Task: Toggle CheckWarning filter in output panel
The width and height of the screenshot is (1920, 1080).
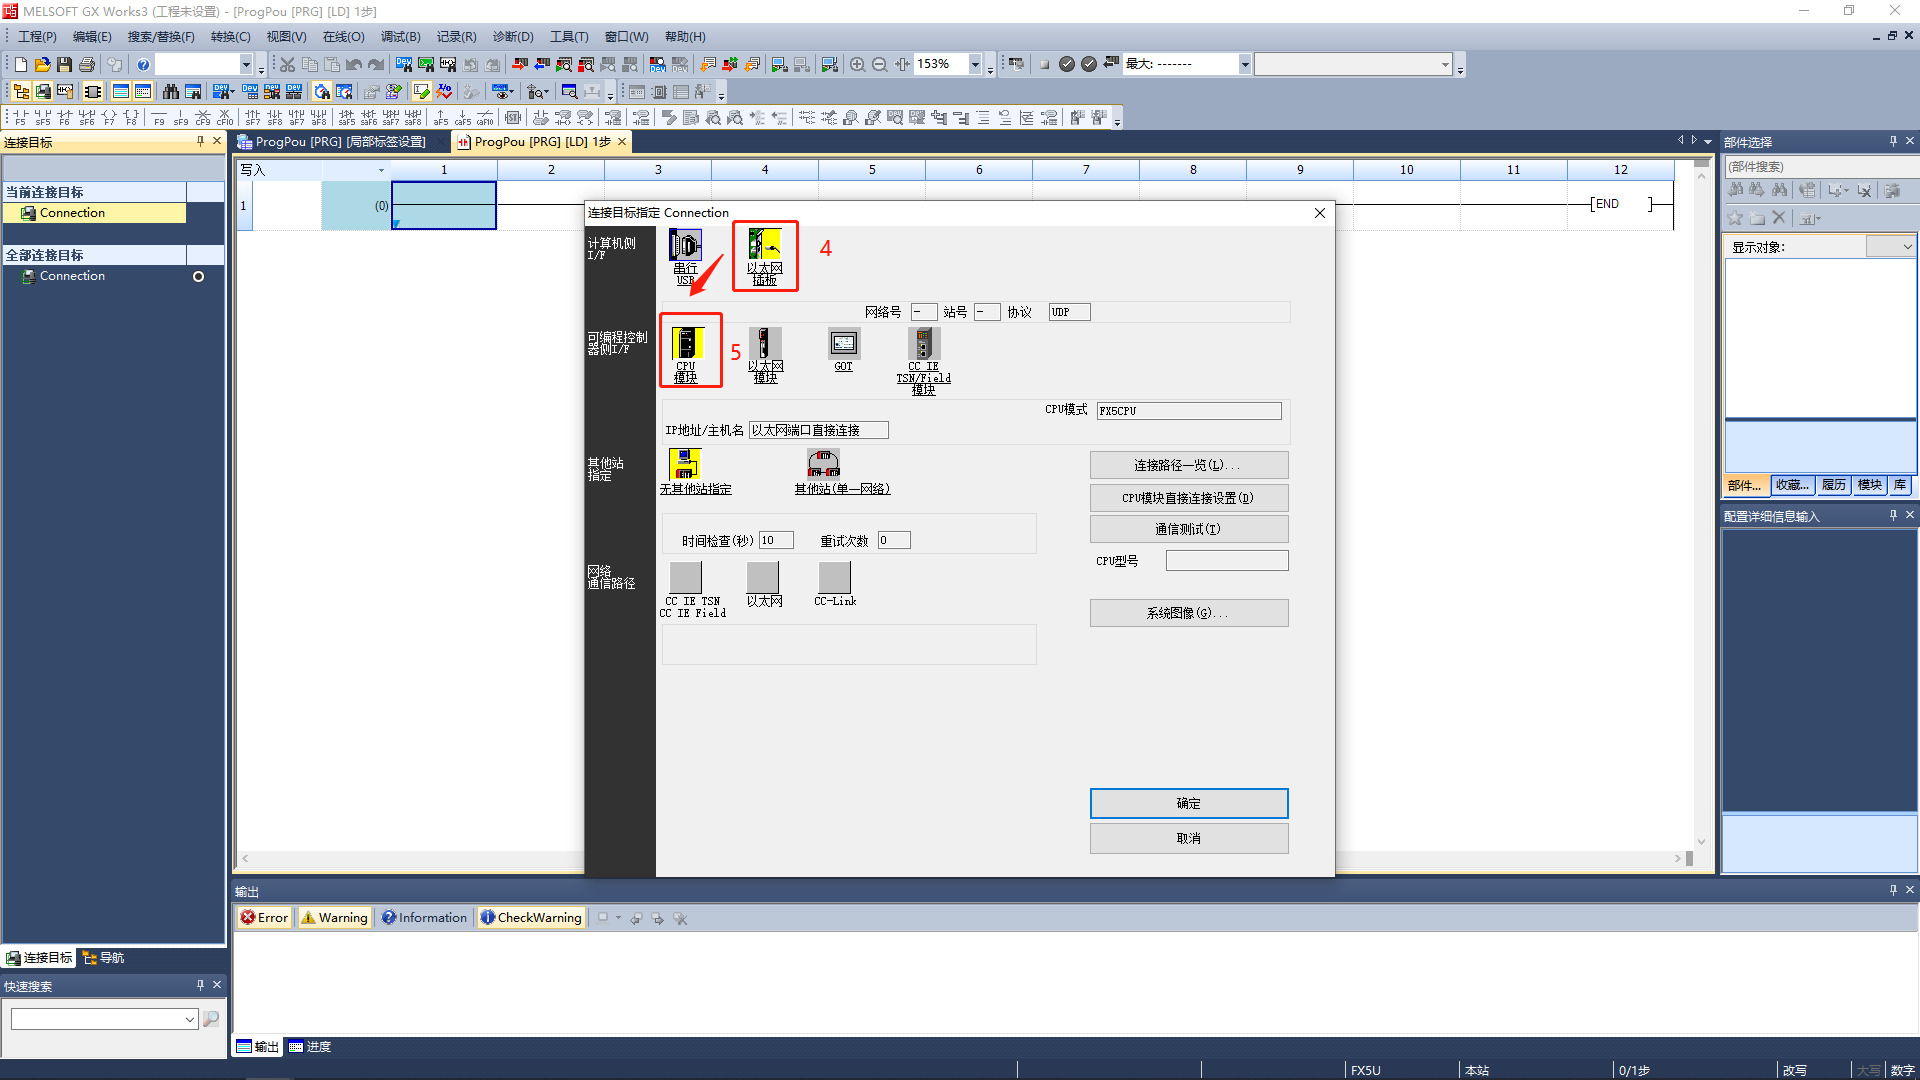Action: click(531, 918)
